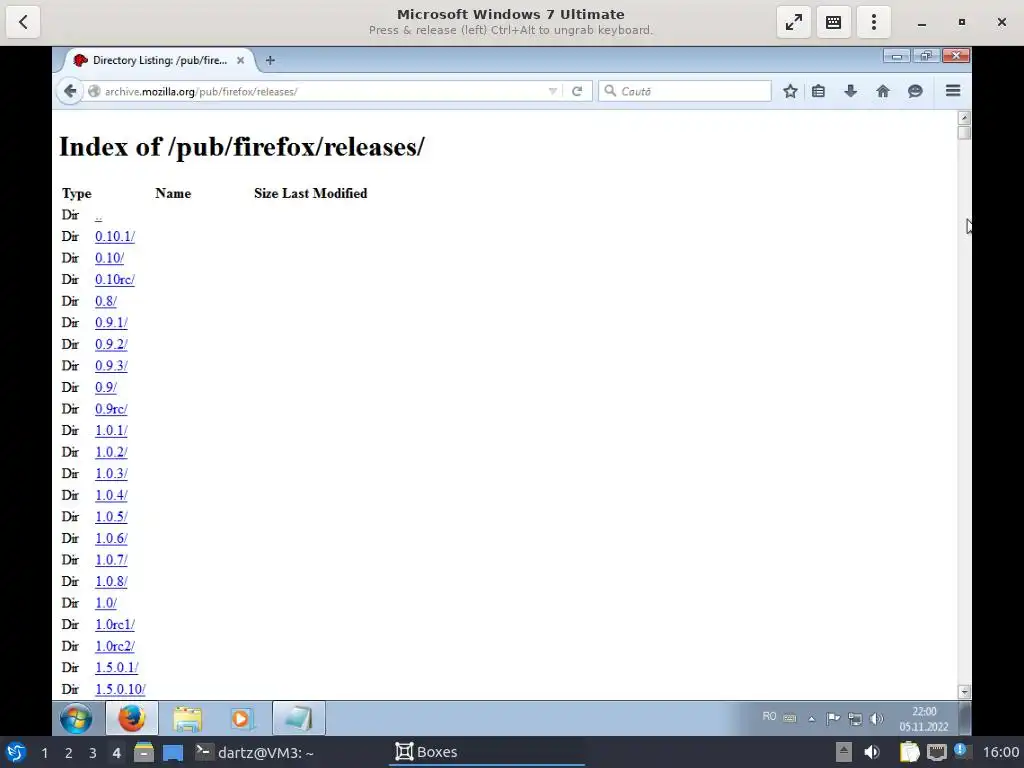This screenshot has width=1024, height=768.
Task: Select Boxes entry in host taskbar
Action: [x=487, y=752]
